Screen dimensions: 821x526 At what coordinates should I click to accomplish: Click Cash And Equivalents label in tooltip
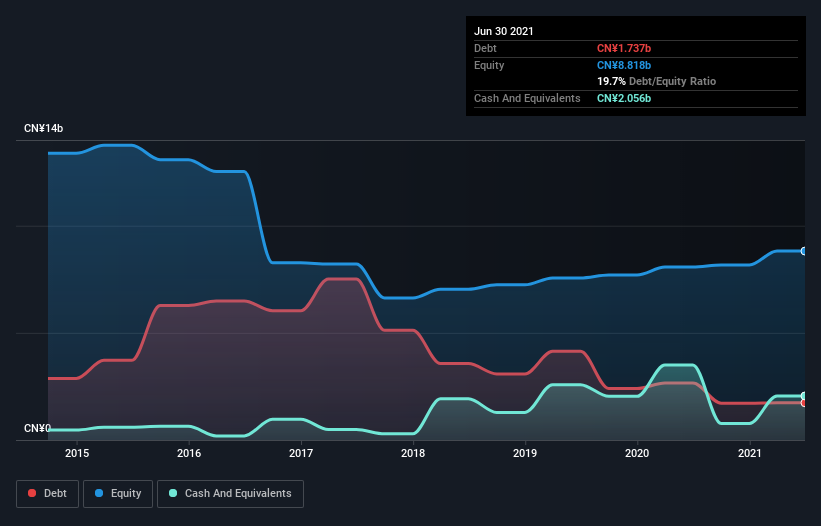coord(527,98)
